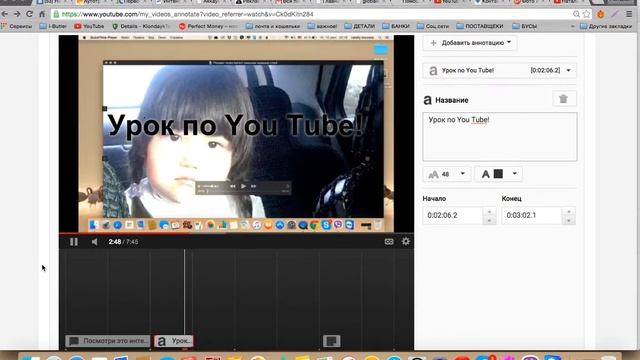Reload the YouTube page
Image resolution: width=640 pixels, height=360 pixels.
[29, 14]
